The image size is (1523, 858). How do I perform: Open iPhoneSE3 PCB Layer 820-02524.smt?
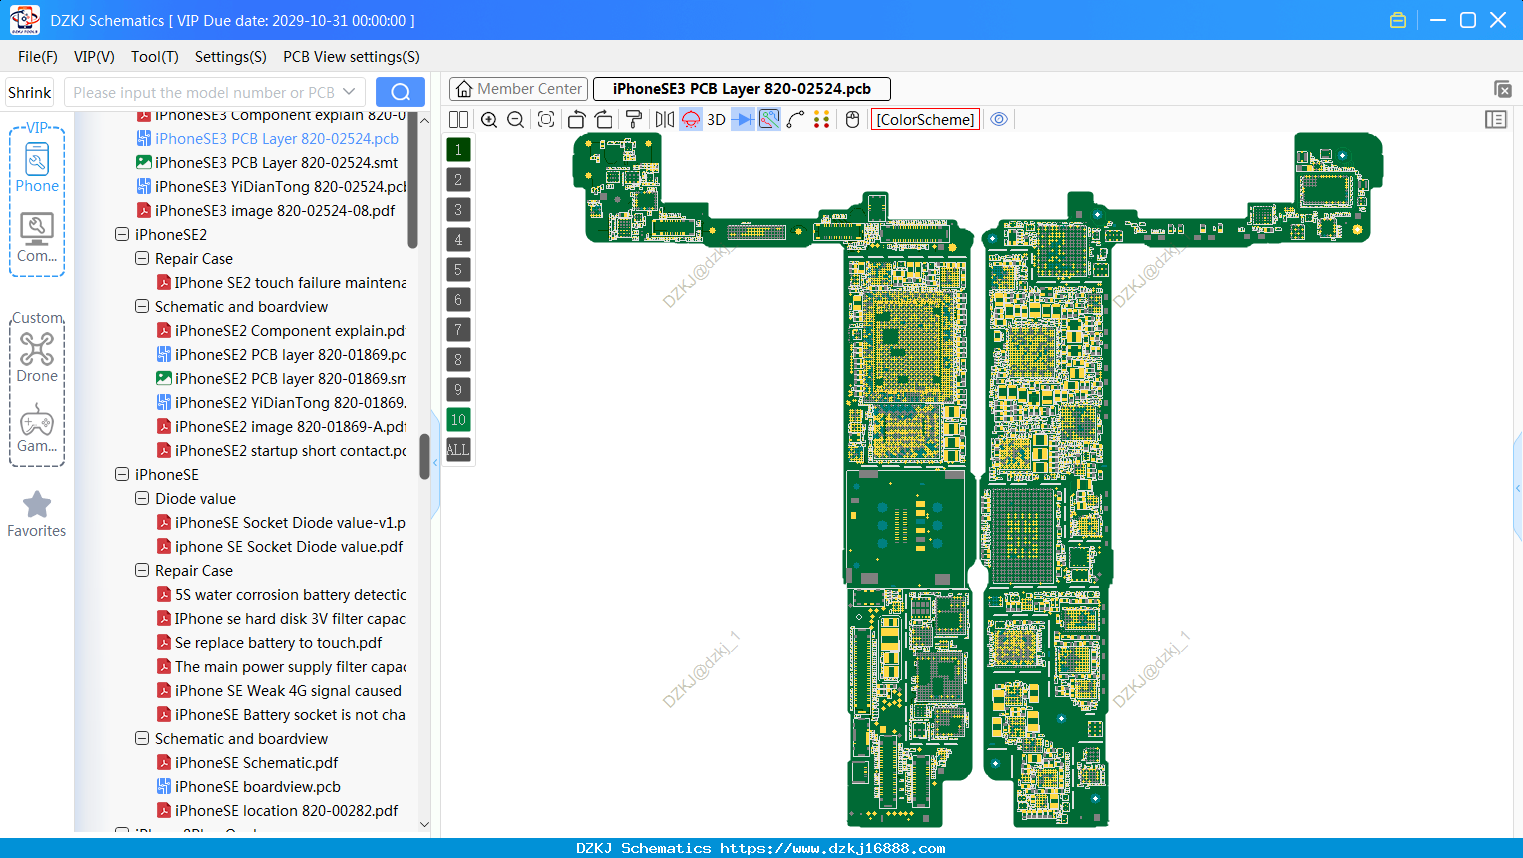267,162
